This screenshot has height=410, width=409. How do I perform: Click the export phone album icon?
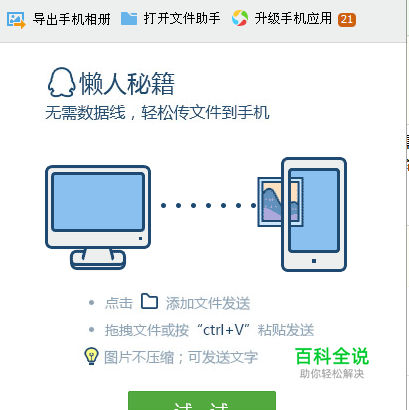coord(16,20)
